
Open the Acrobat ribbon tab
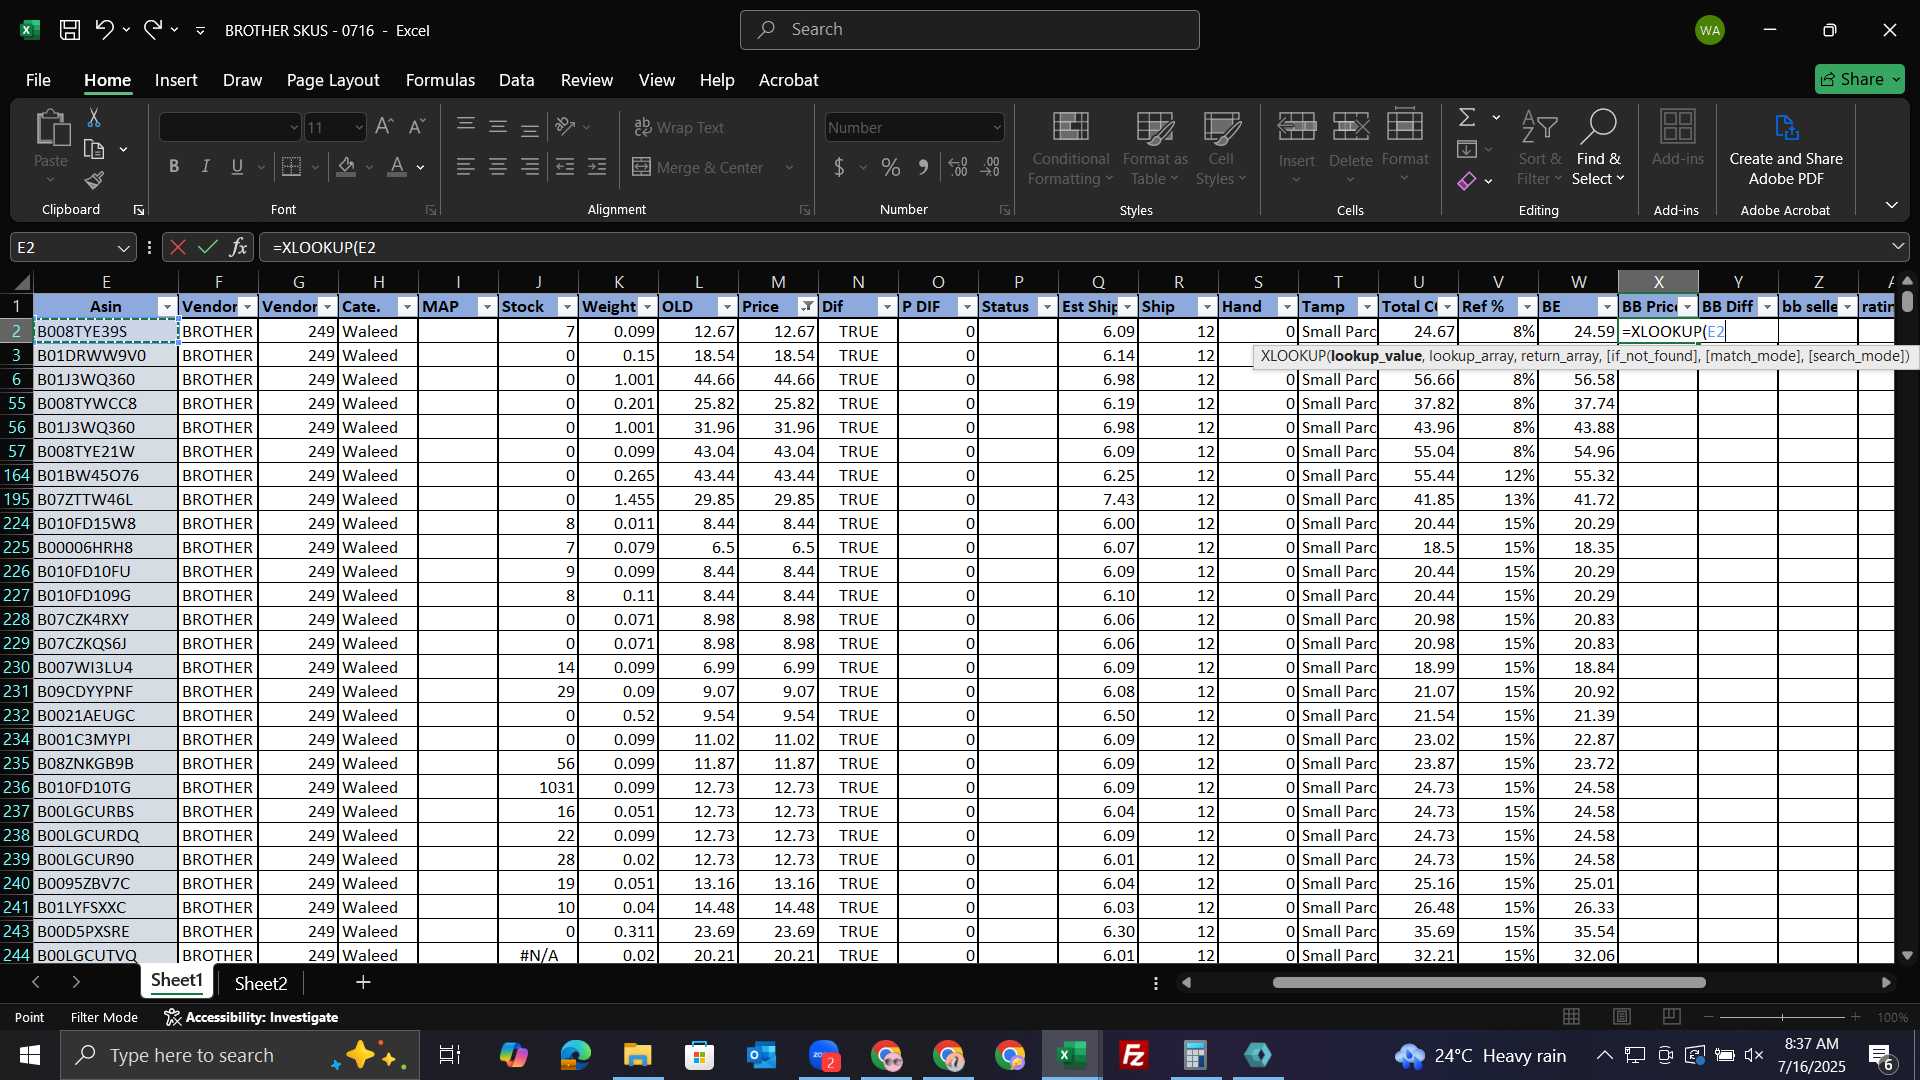point(788,80)
